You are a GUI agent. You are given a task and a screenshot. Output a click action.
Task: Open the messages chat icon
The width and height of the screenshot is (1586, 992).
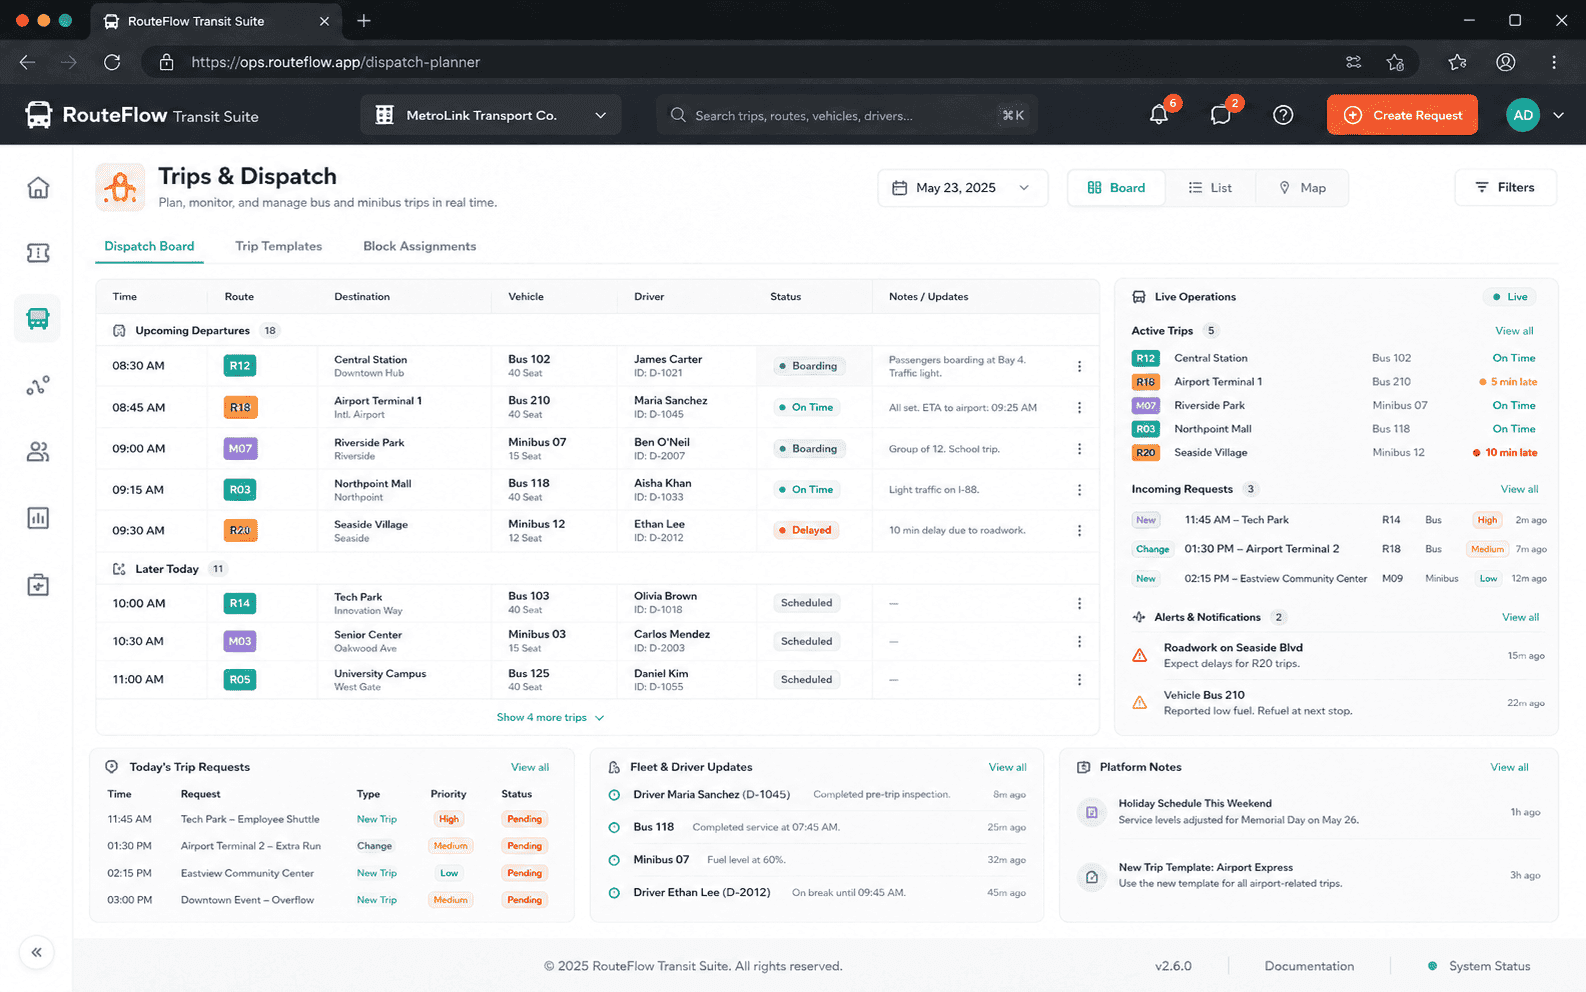1221,115
